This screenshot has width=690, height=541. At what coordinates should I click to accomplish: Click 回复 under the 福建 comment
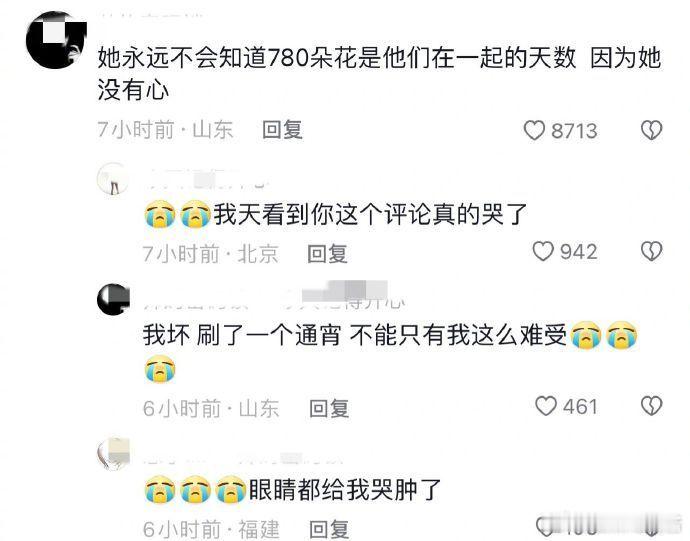point(329,529)
